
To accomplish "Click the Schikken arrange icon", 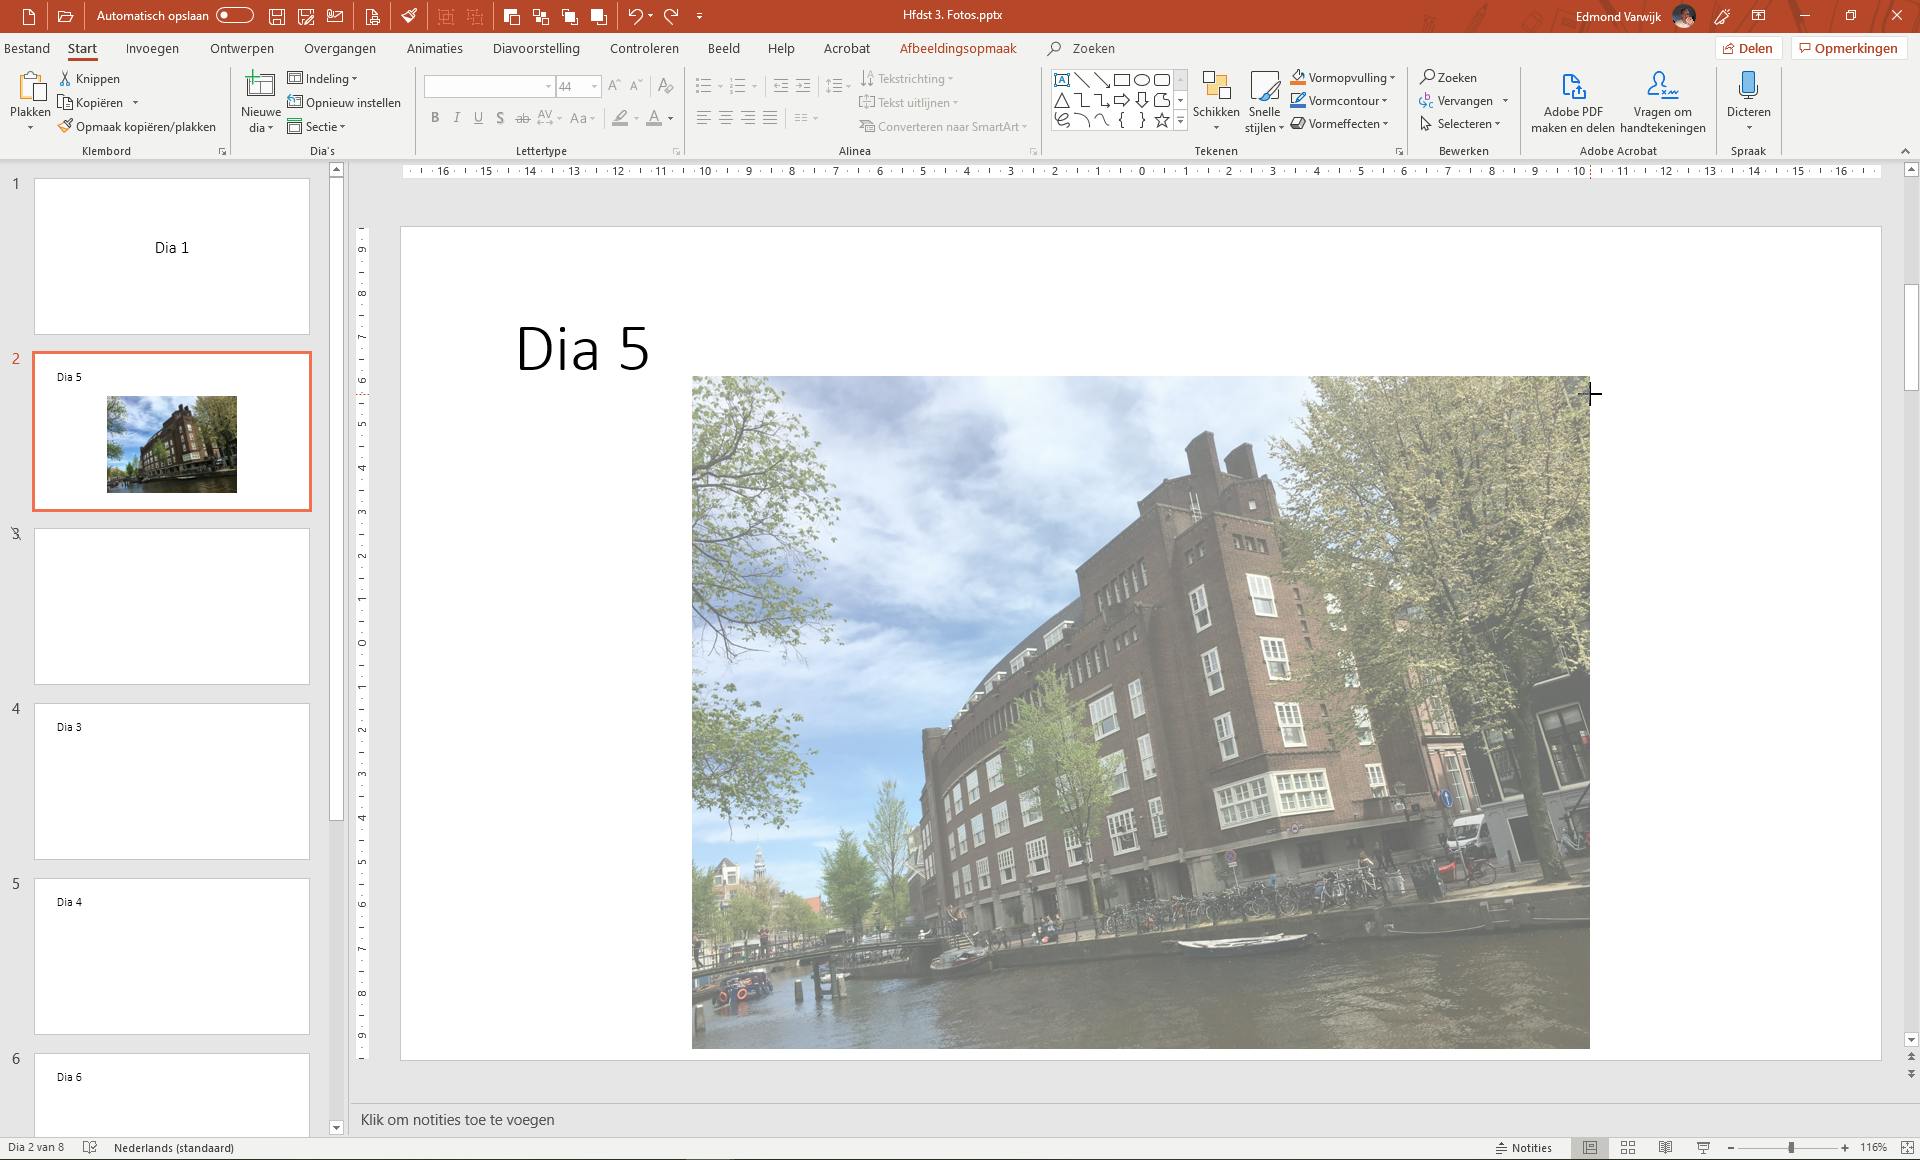I will pyautogui.click(x=1216, y=88).
